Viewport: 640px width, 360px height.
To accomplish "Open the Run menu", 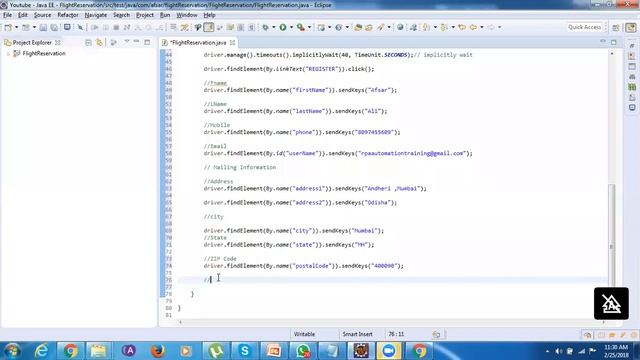I will click(x=165, y=15).
